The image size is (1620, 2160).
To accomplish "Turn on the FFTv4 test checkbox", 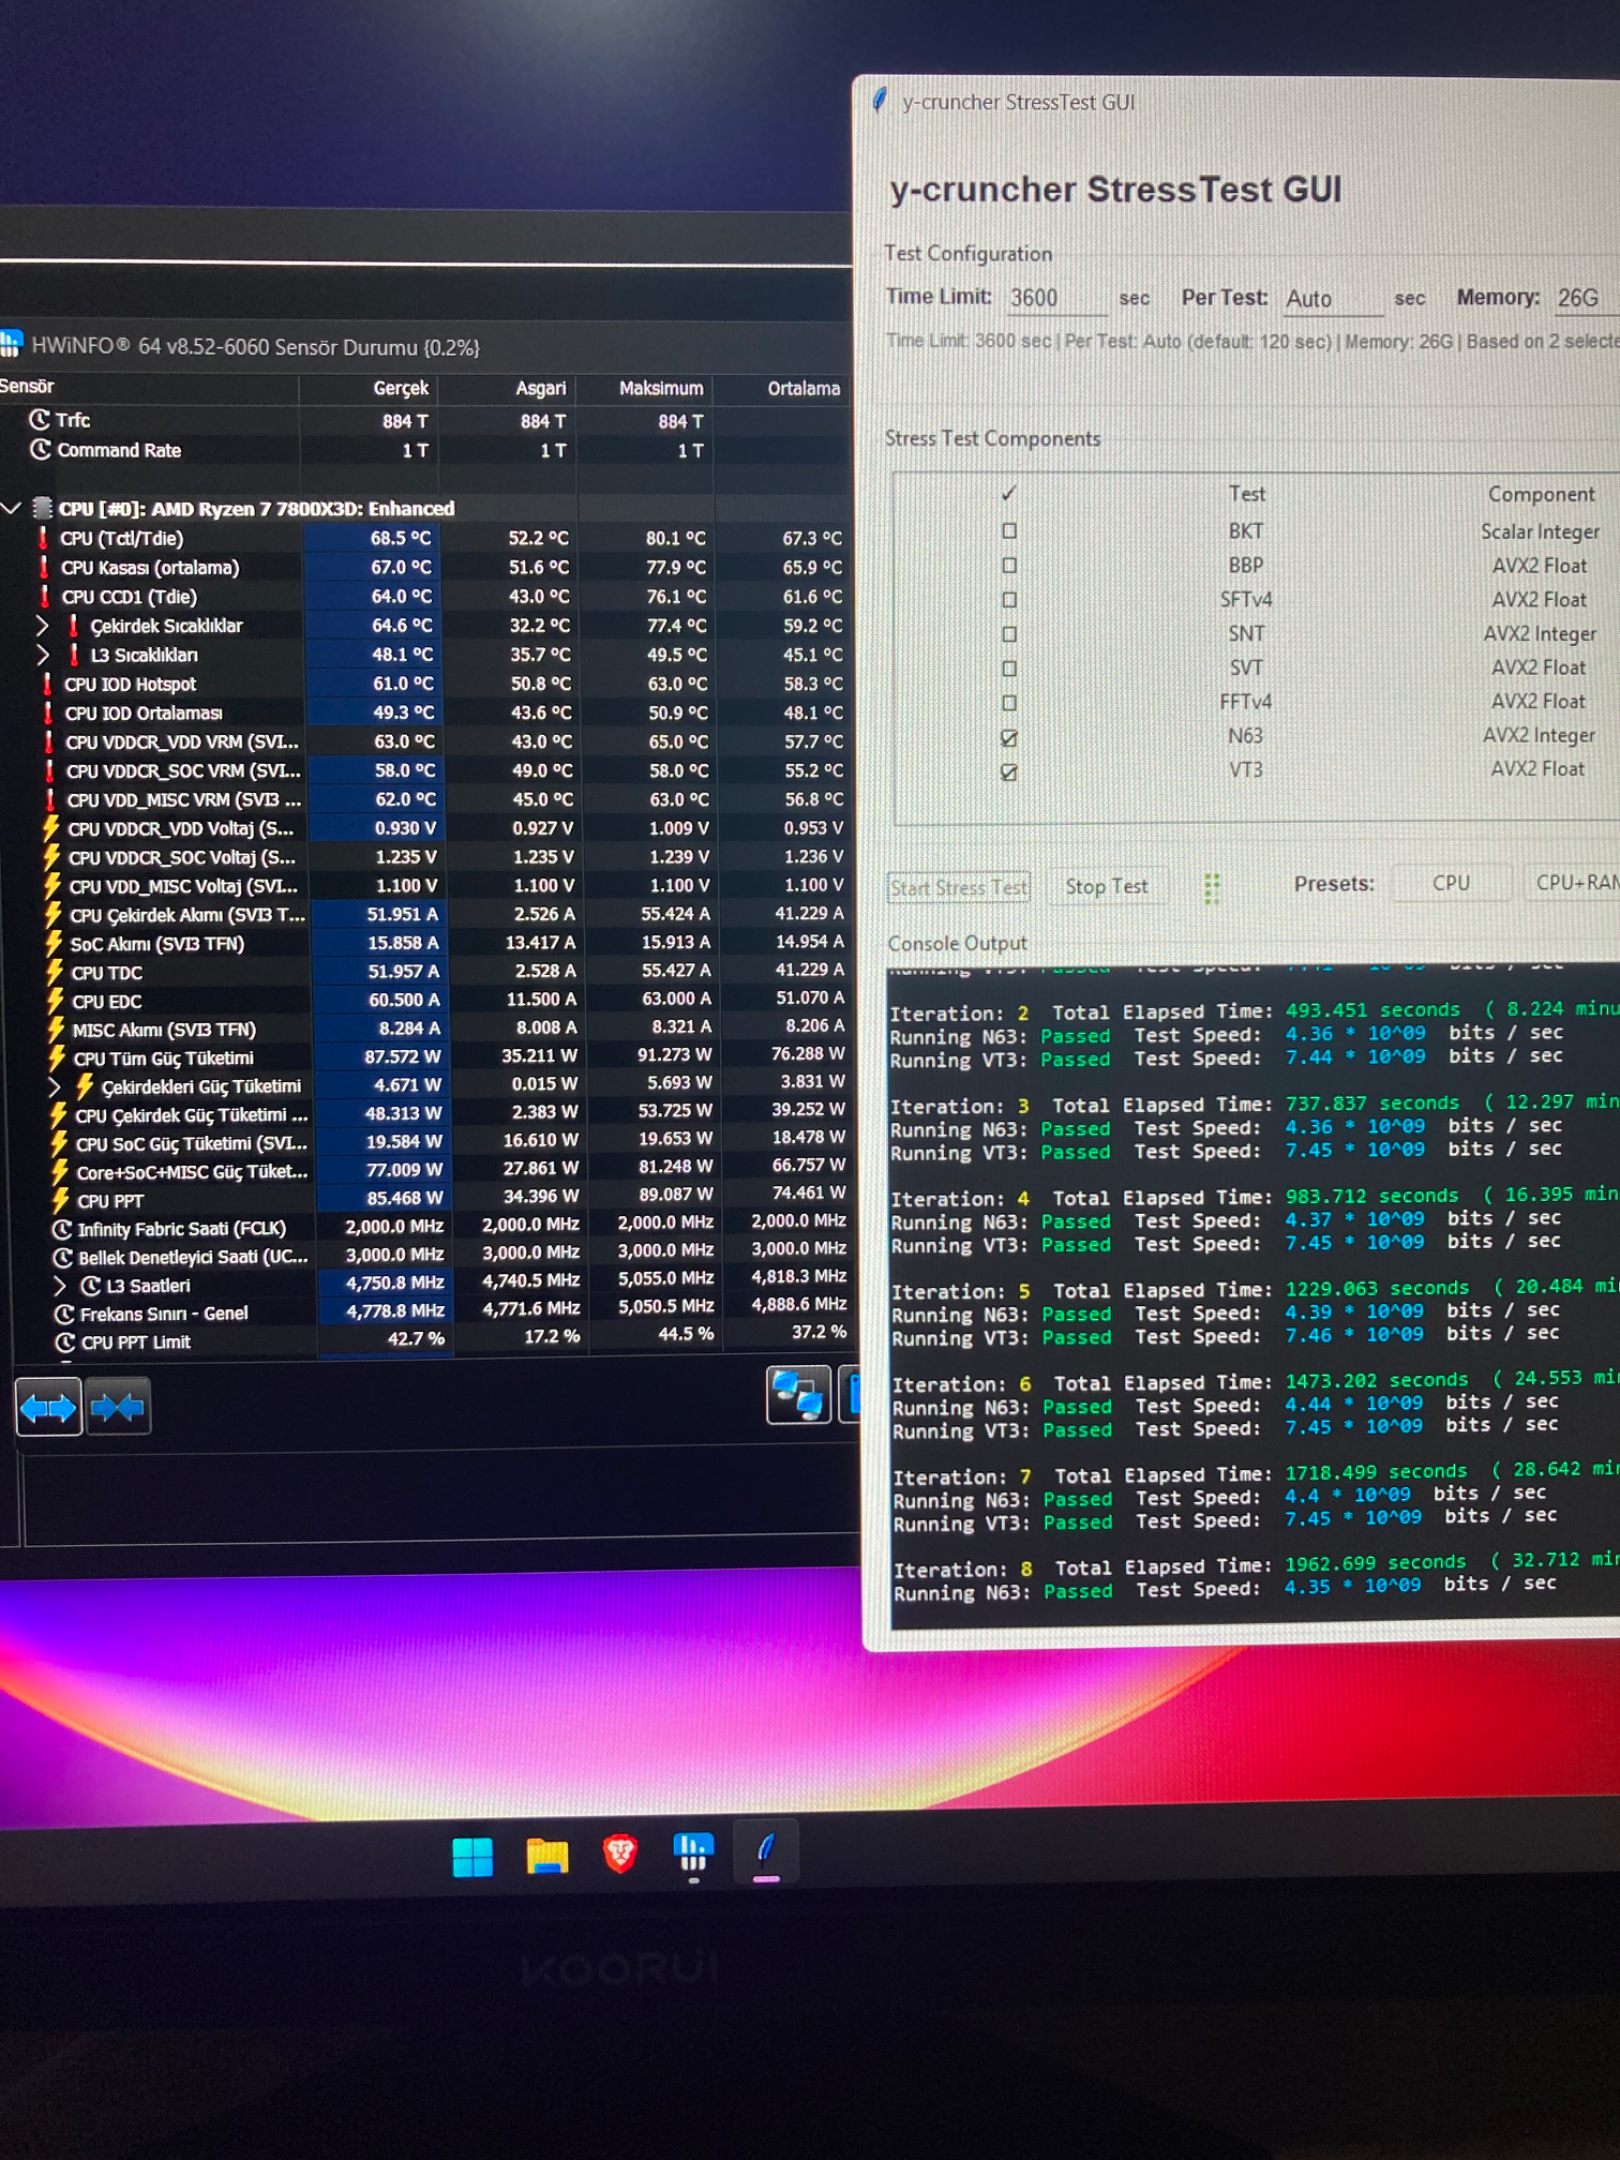I will click(1009, 703).
